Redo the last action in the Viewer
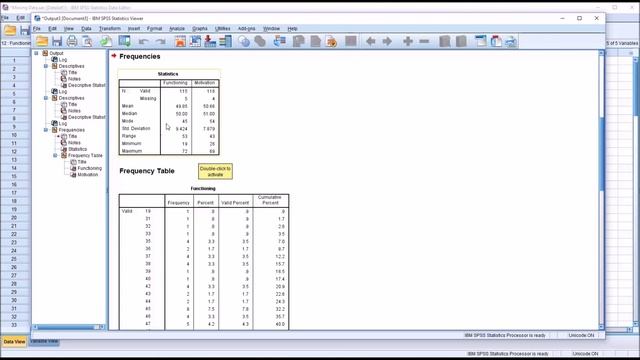The image size is (640, 360). pyautogui.click(x=160, y=41)
